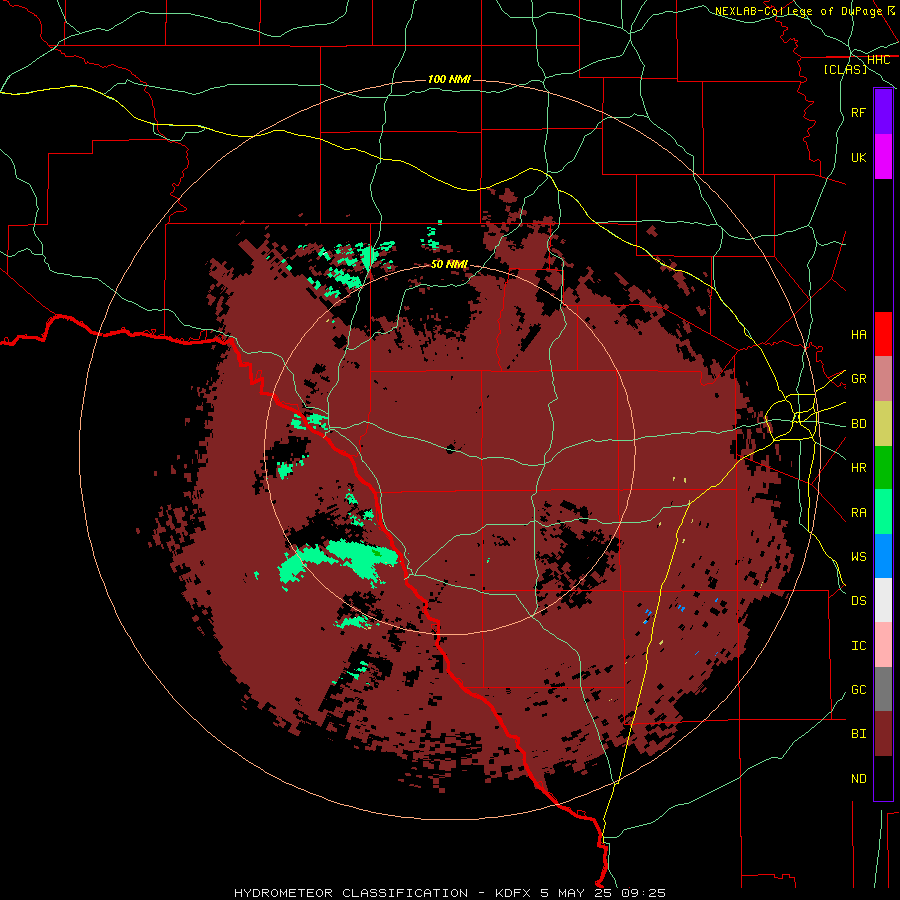Image resolution: width=900 pixels, height=900 pixels.
Task: Click the RA legend label
Action: pos(859,513)
